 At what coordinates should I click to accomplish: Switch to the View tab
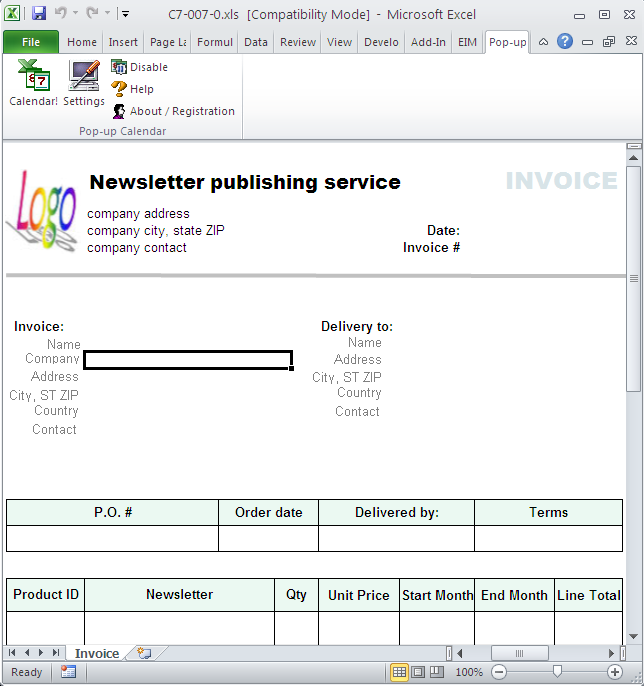click(x=340, y=42)
